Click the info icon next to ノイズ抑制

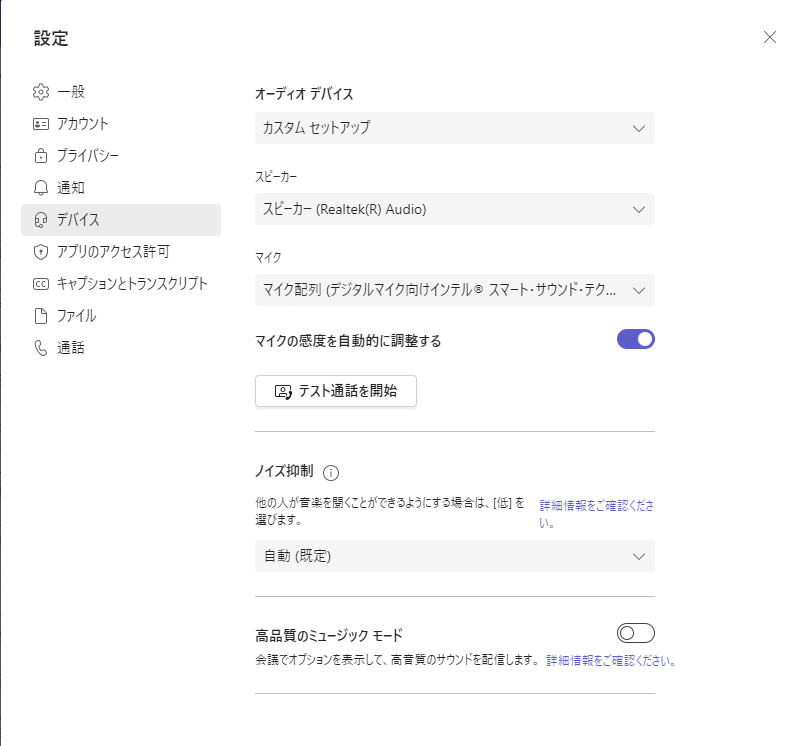(x=331, y=473)
